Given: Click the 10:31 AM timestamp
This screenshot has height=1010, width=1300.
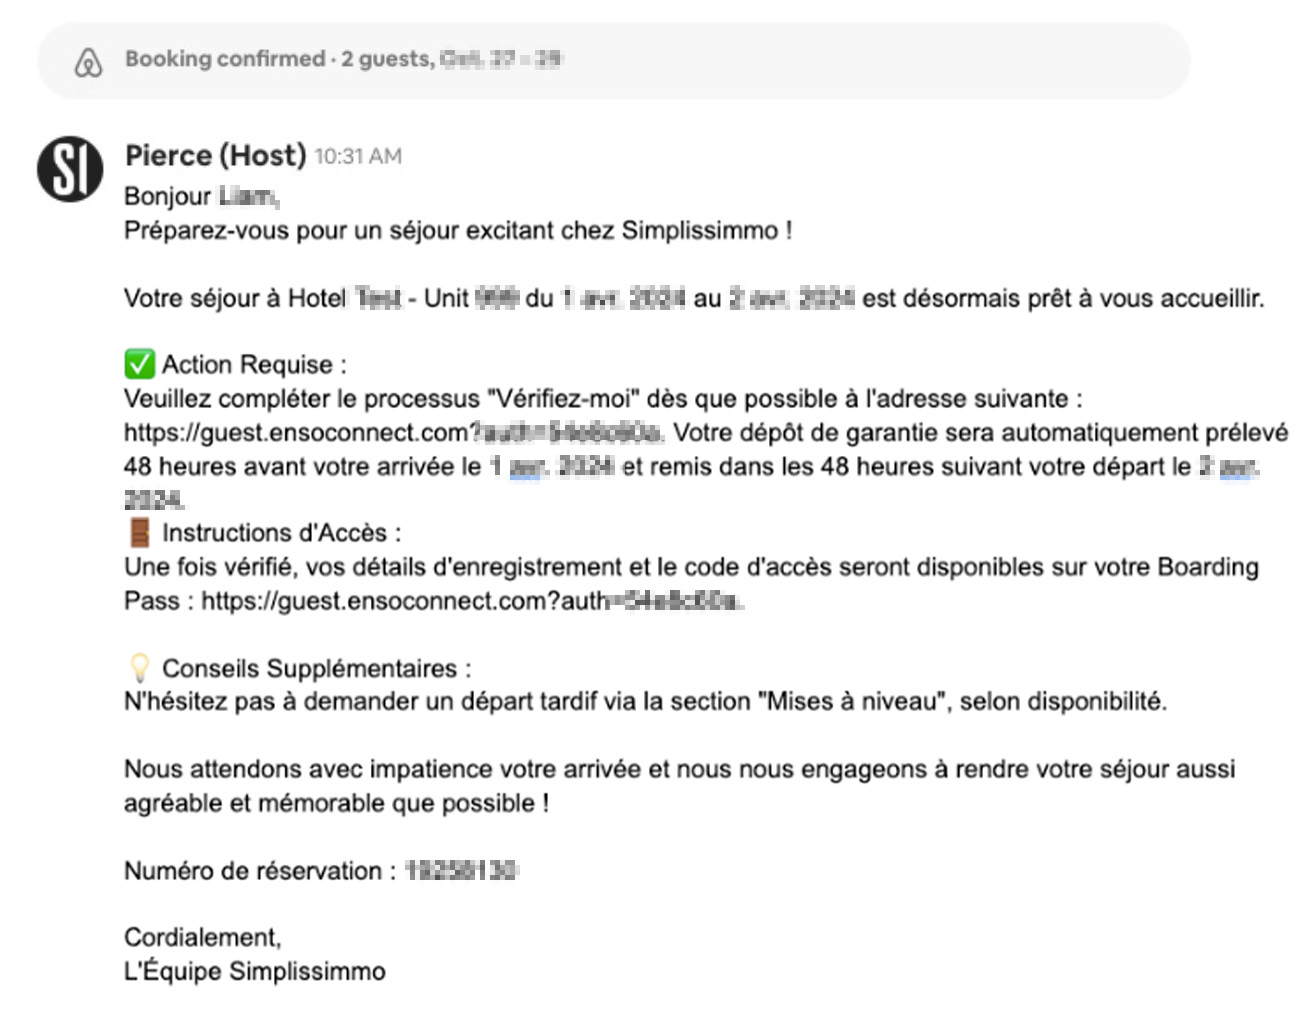Looking at the screenshot, I should 358,156.
